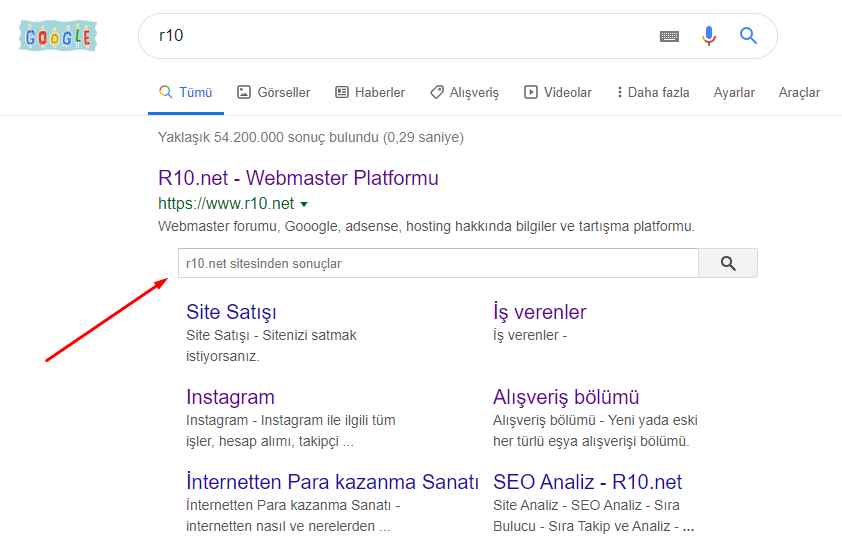Start voice search with microphone icon
The image size is (842, 552).
click(709, 36)
